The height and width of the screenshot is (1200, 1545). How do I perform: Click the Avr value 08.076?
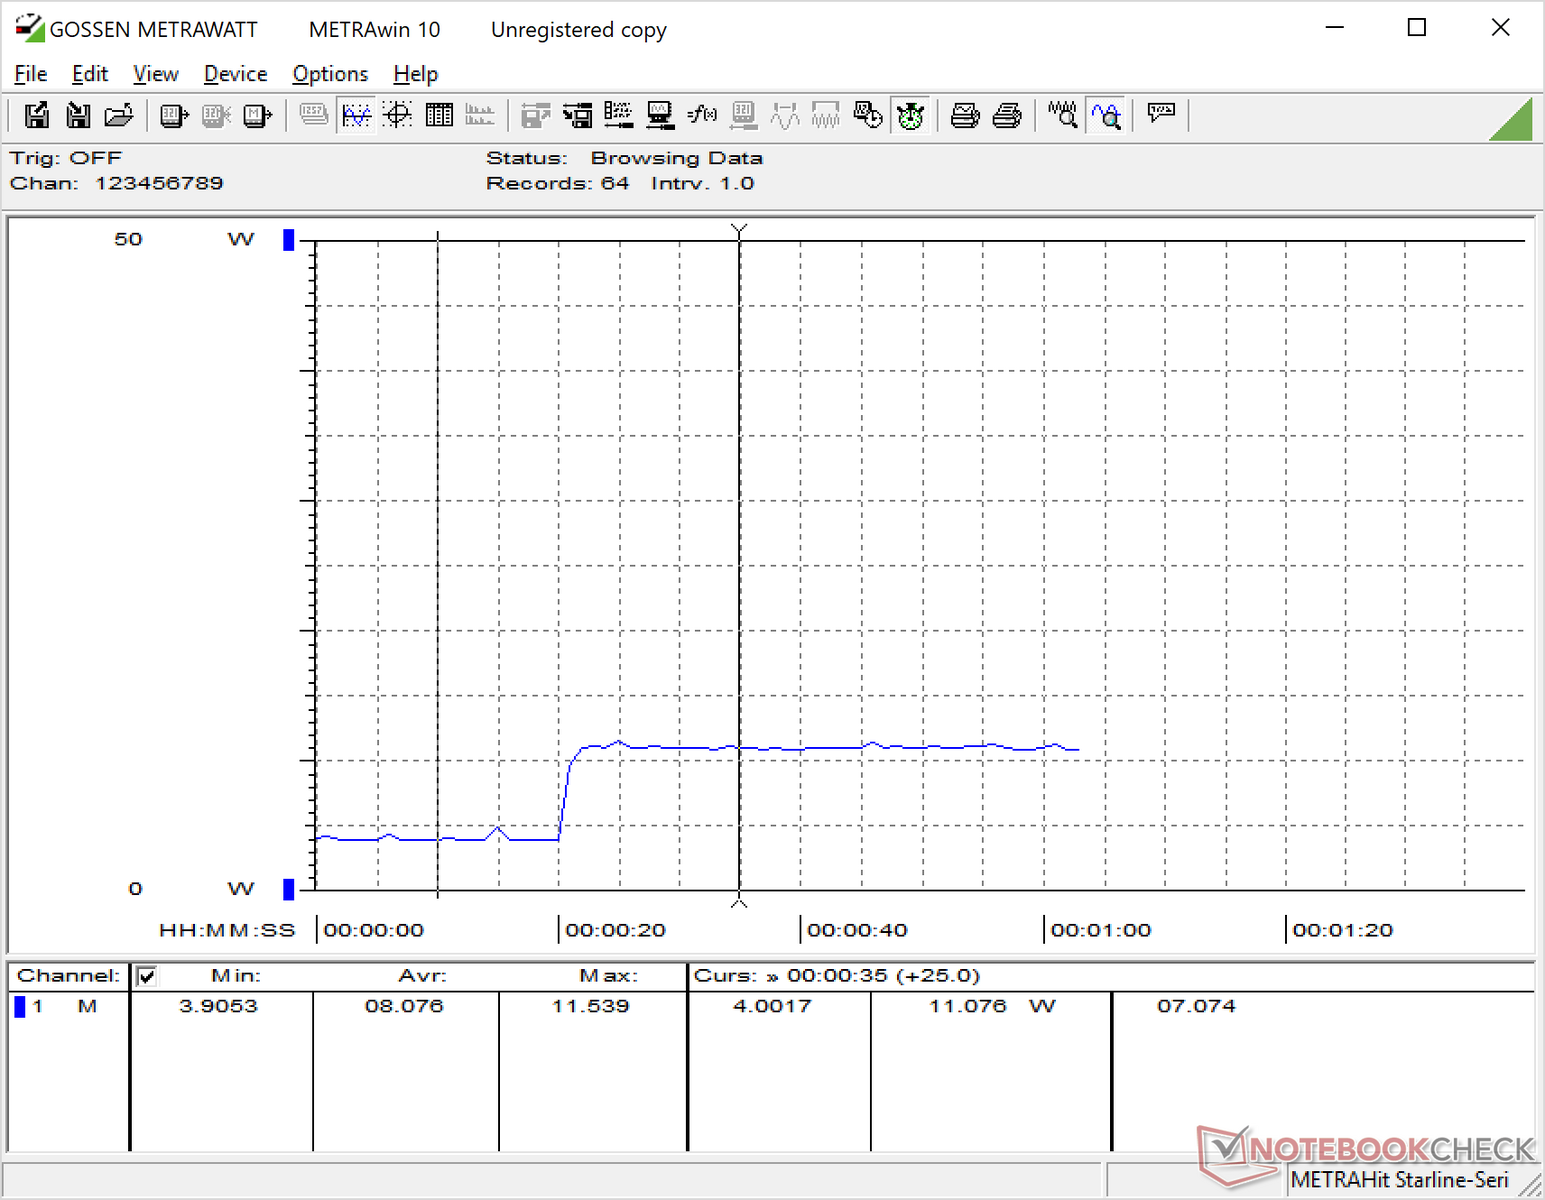(x=404, y=1006)
